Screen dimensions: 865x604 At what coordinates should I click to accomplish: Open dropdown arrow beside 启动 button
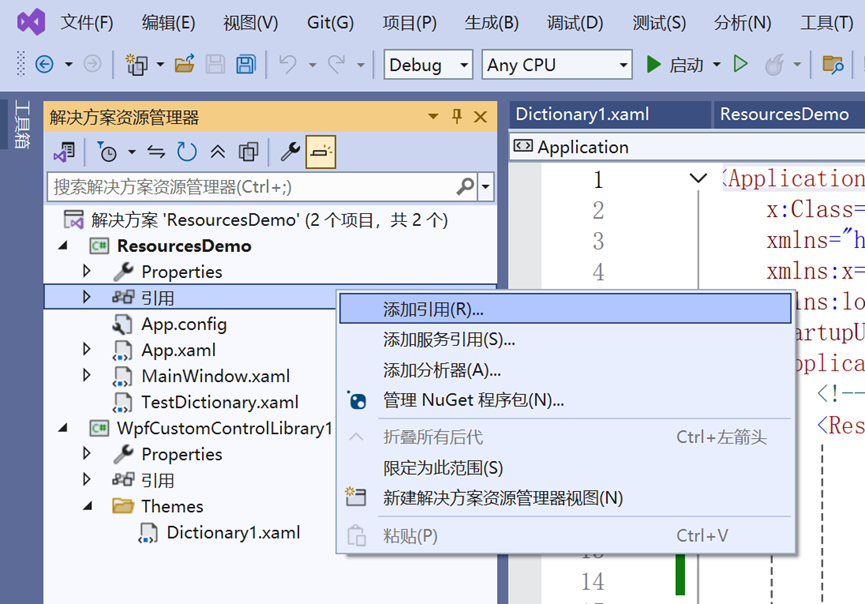pyautogui.click(x=717, y=65)
